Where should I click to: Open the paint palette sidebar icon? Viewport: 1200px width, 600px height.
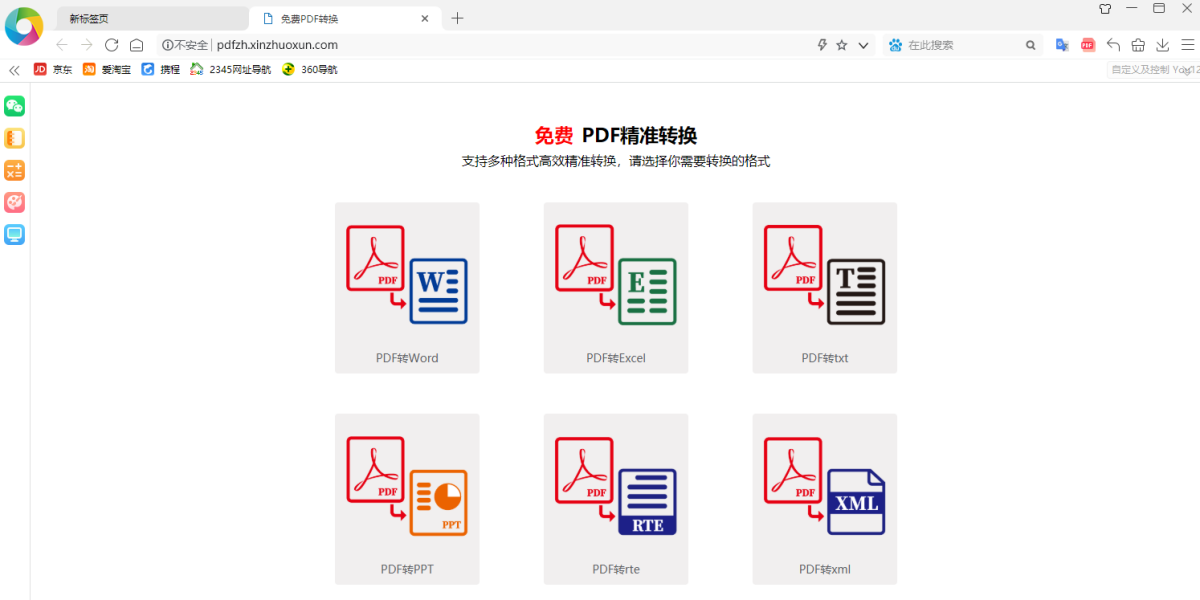coord(14,202)
